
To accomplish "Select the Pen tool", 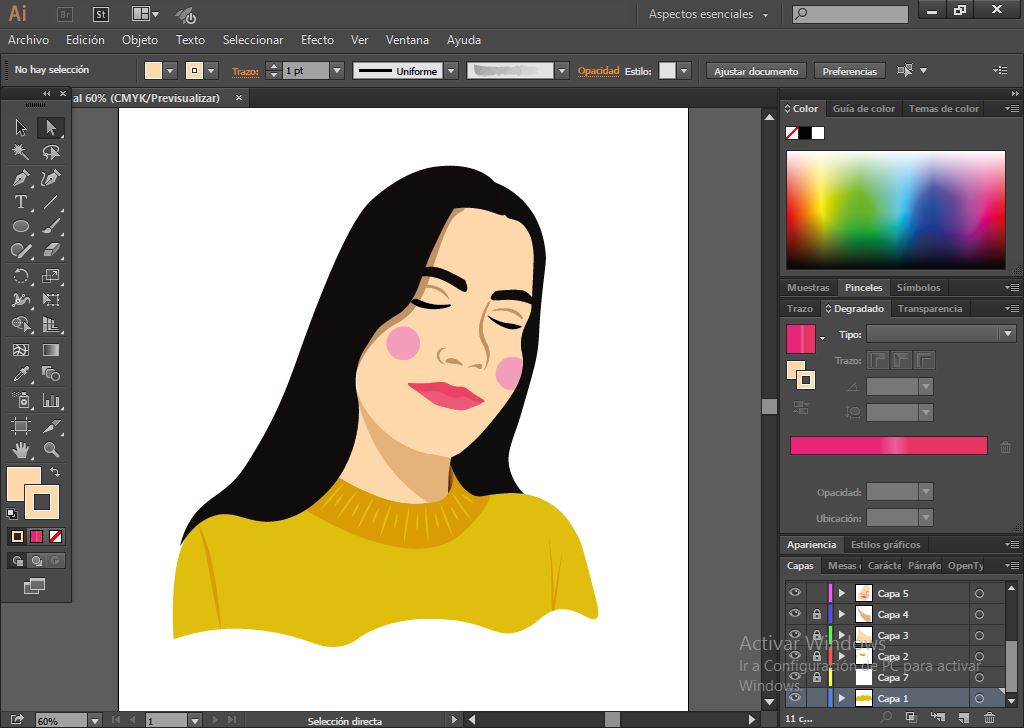I will coord(21,177).
